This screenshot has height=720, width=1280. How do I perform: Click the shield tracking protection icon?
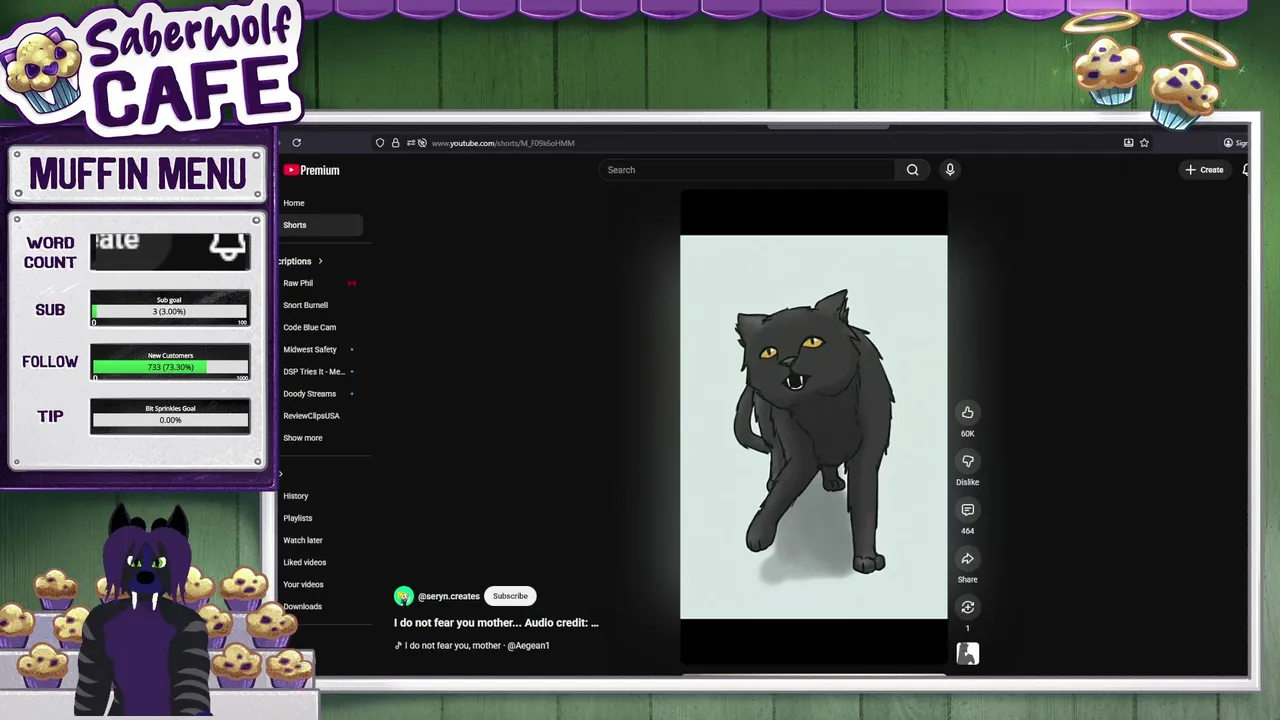[x=380, y=143]
